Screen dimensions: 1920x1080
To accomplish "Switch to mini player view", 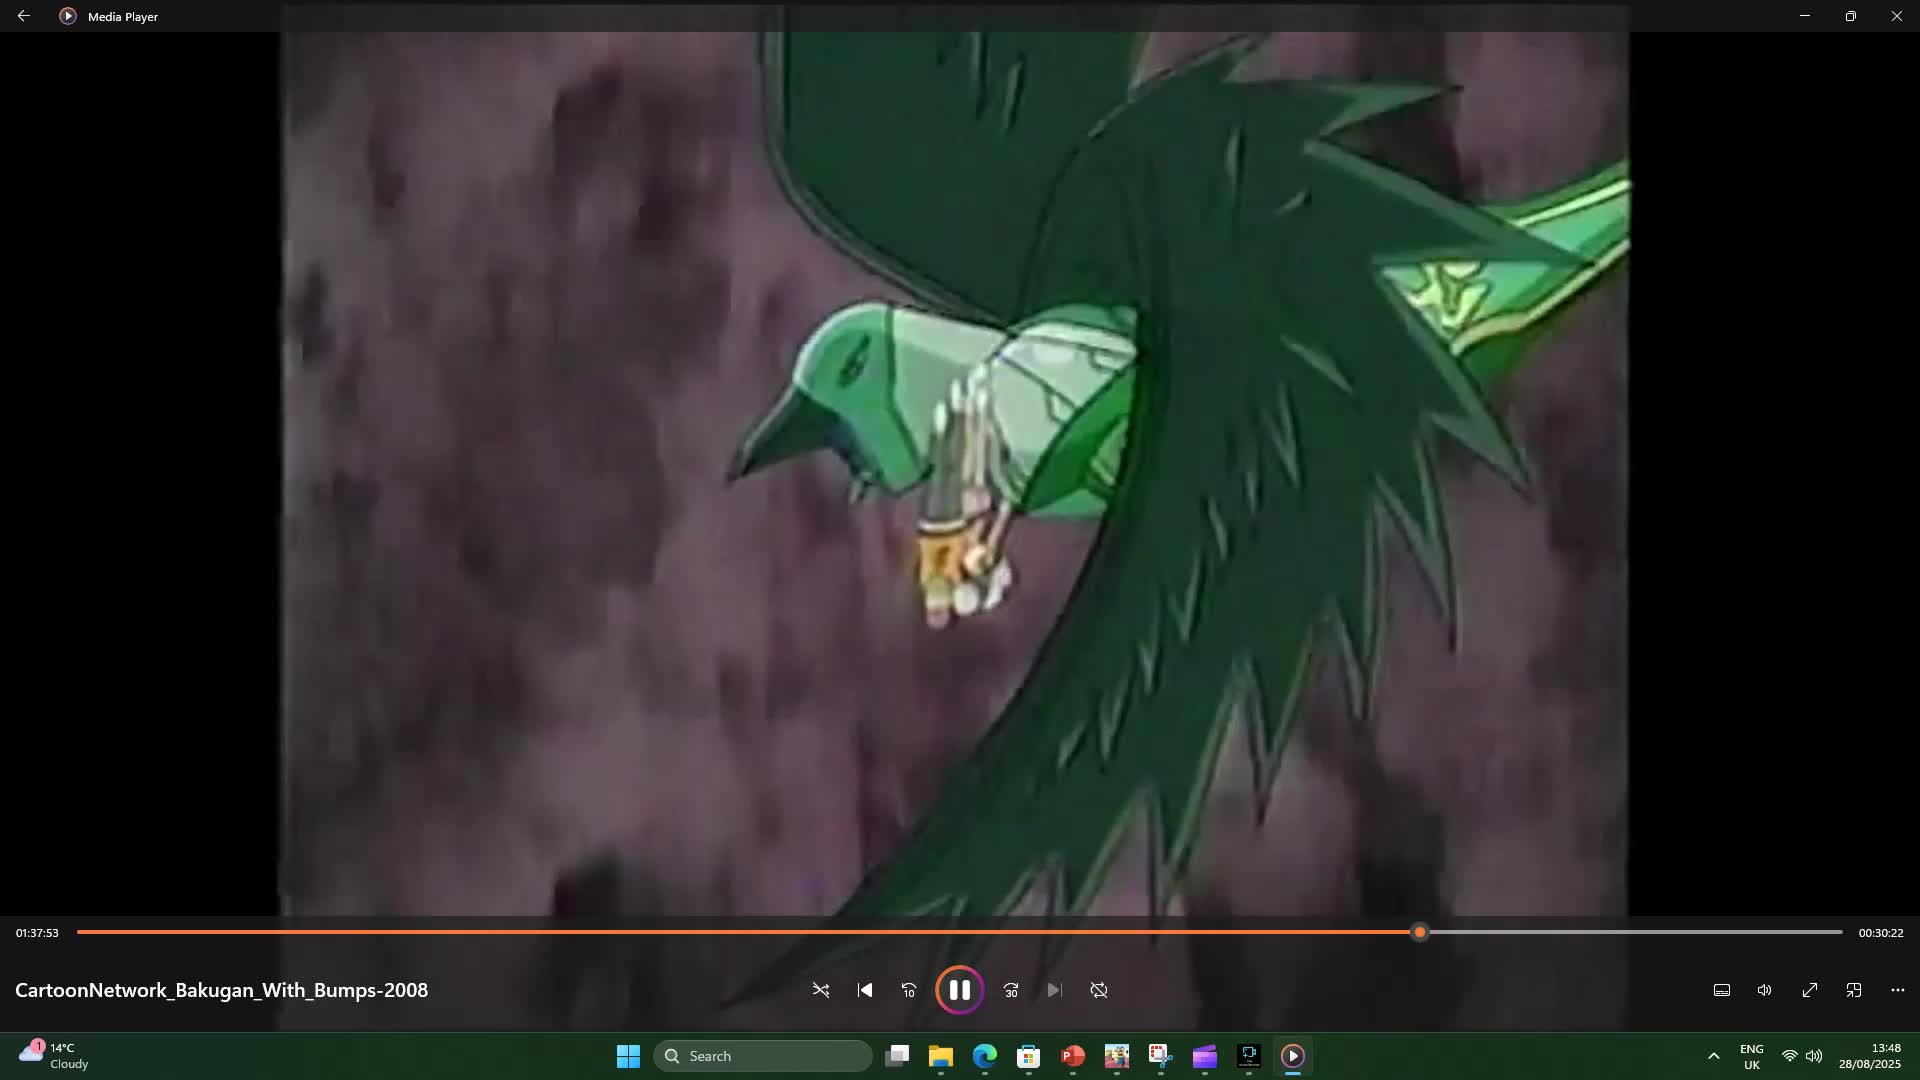I will 1854,990.
